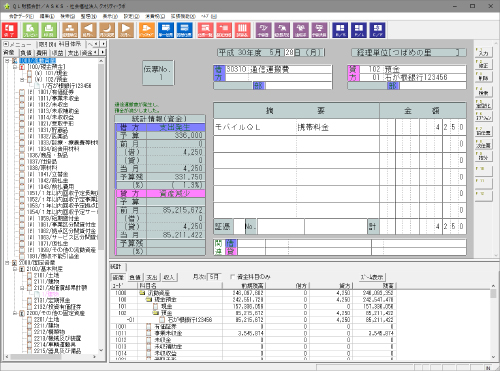Open the ヘルプ menu
This screenshot has height=371, width=500.
209,16
